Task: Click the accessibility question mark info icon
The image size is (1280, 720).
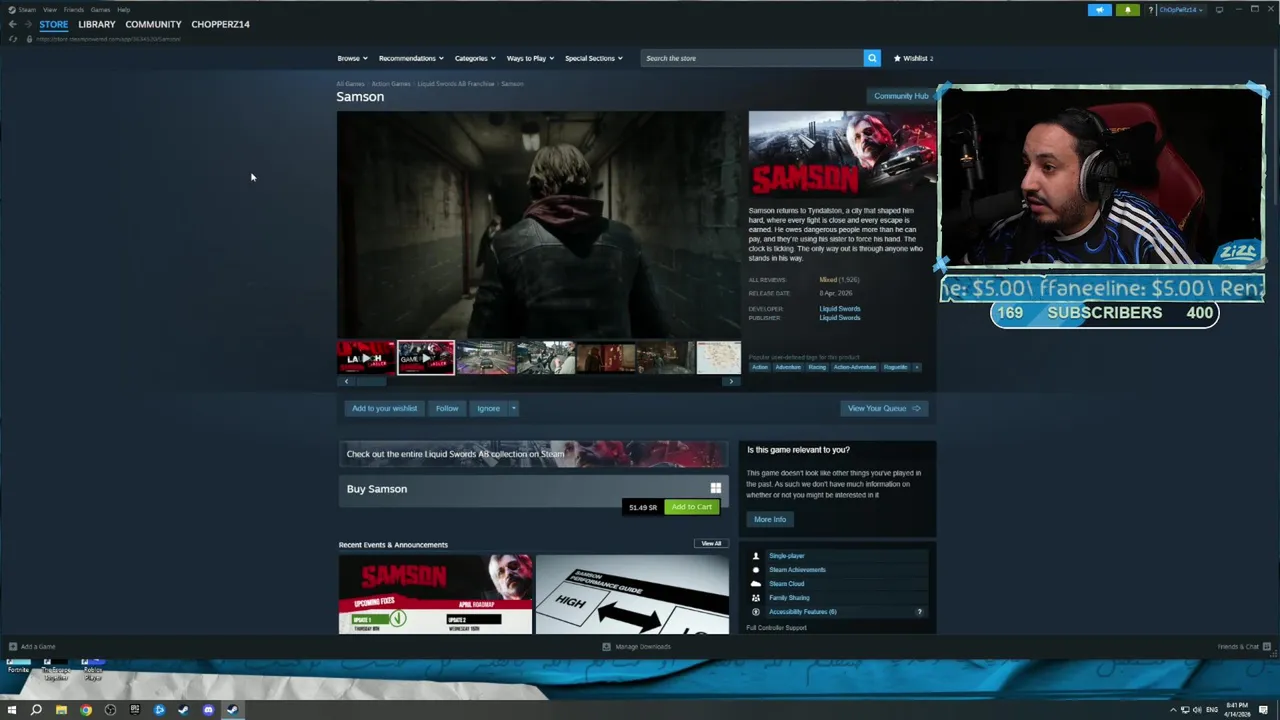Action: [x=919, y=612]
